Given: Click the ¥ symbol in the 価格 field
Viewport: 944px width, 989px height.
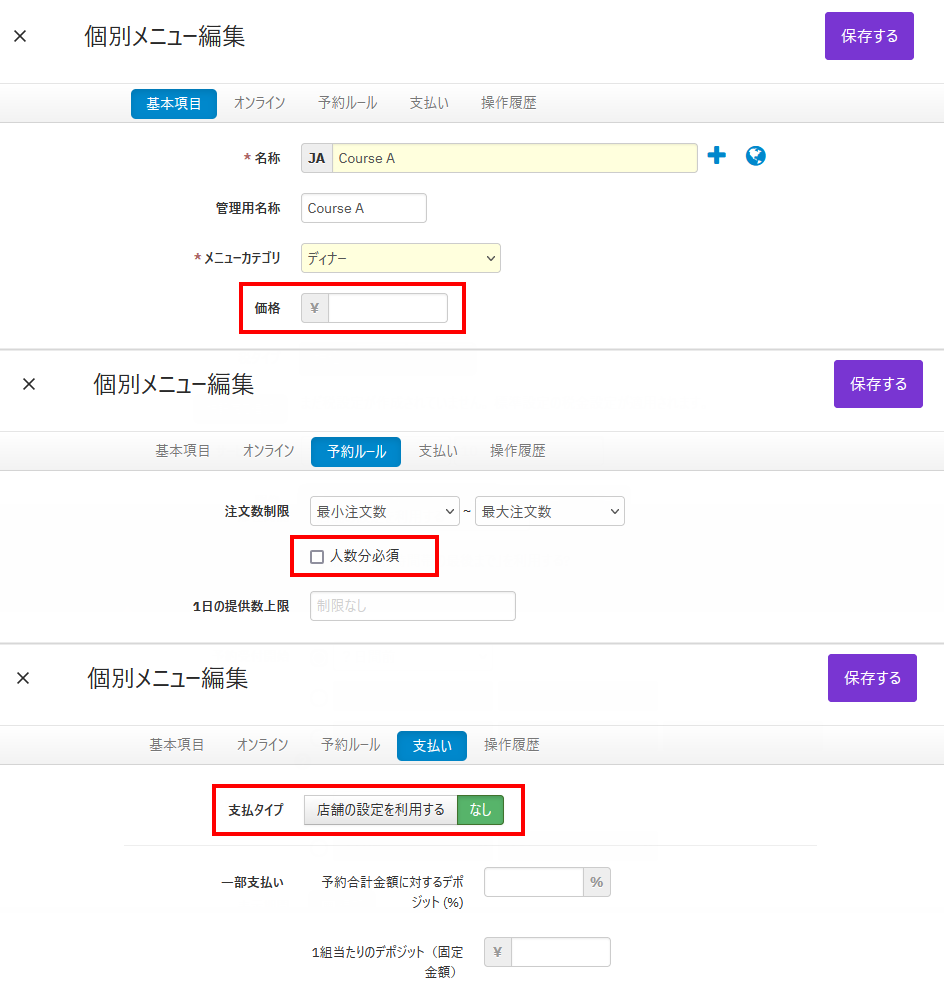Looking at the screenshot, I should point(315,308).
